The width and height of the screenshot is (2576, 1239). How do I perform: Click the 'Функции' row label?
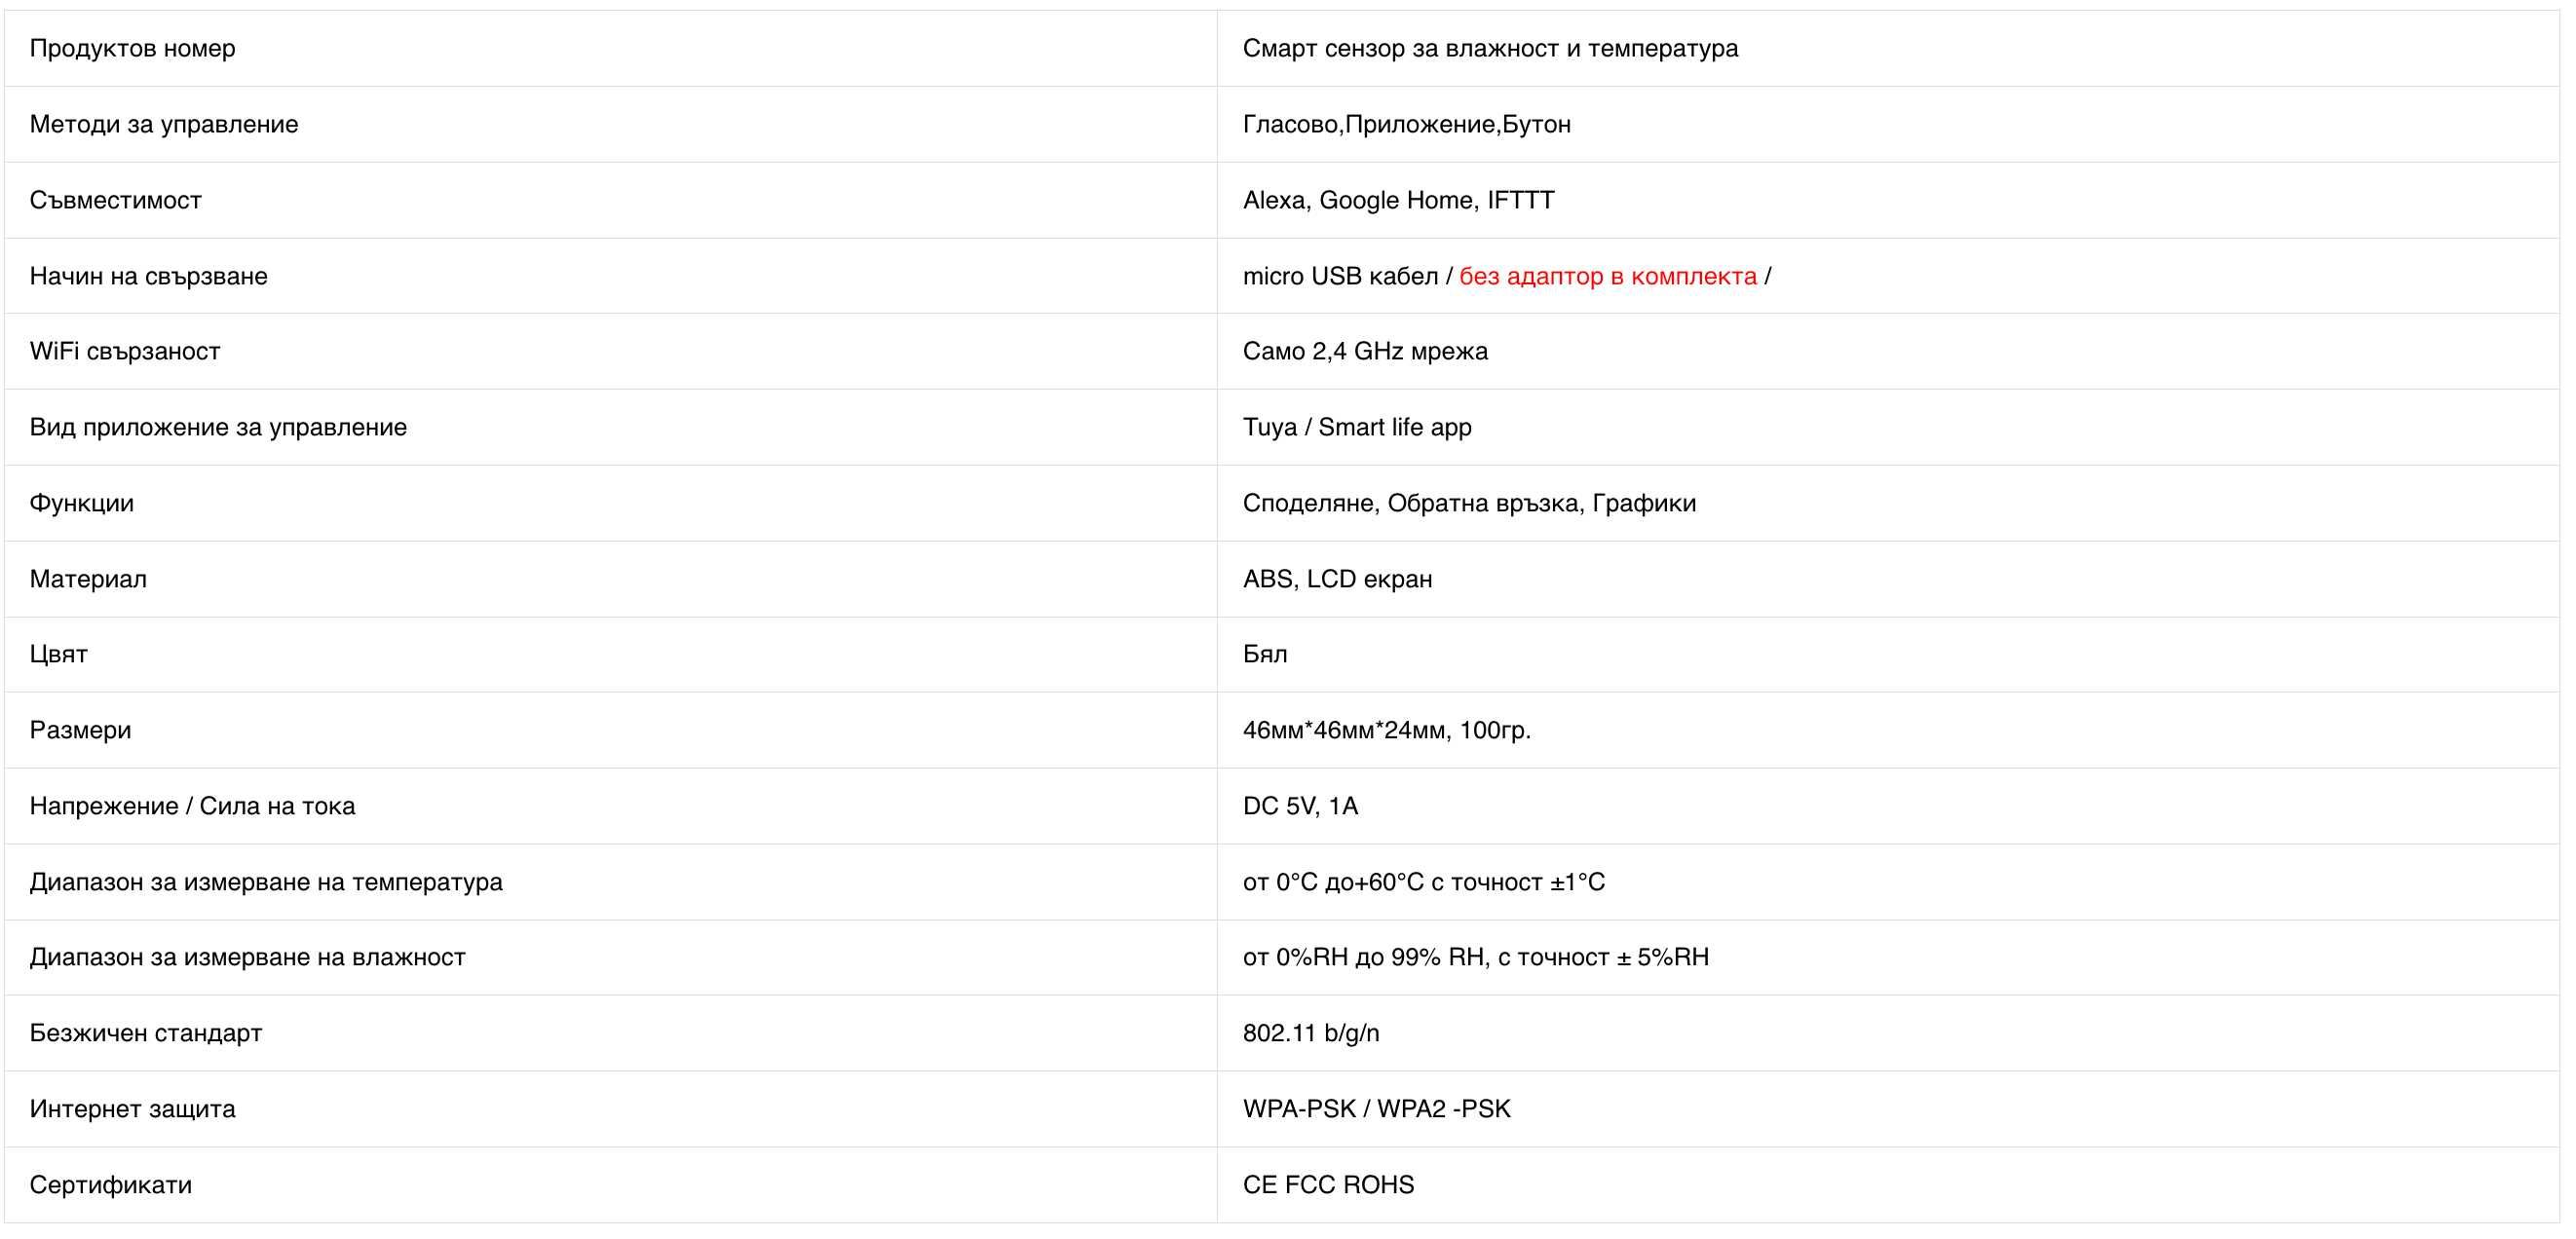tap(81, 503)
